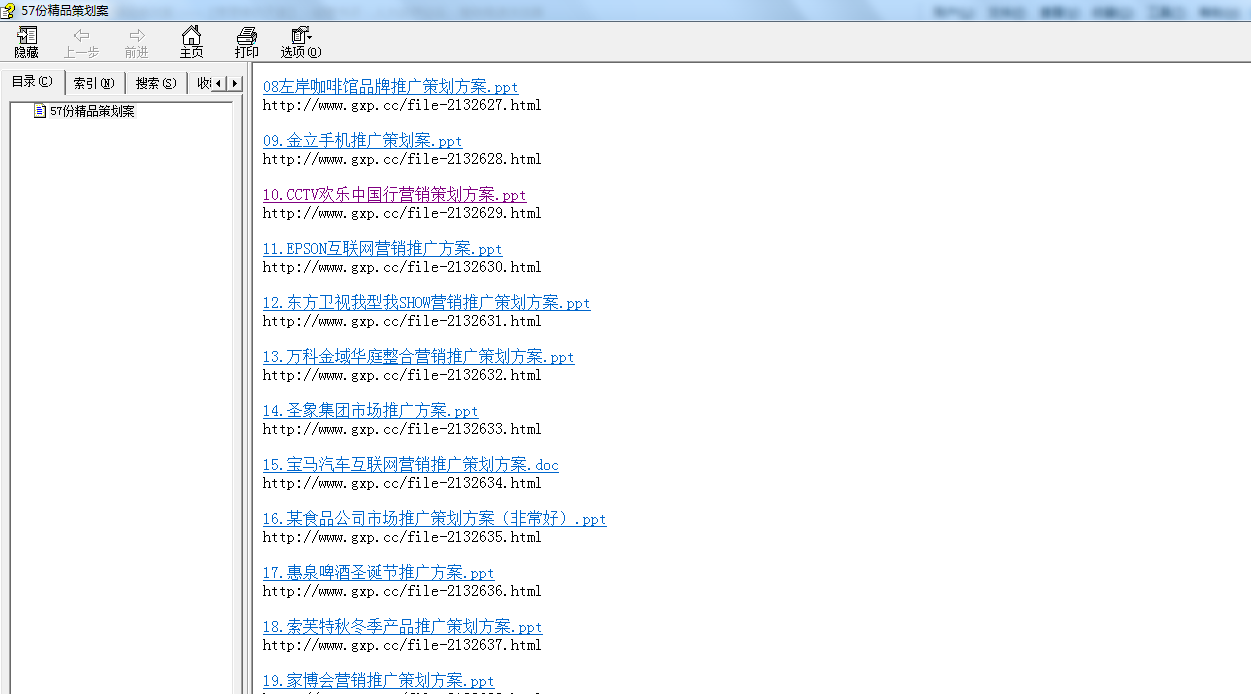Click the 57份精品策划案 window title text
The image size is (1251, 694).
click(x=65, y=10)
